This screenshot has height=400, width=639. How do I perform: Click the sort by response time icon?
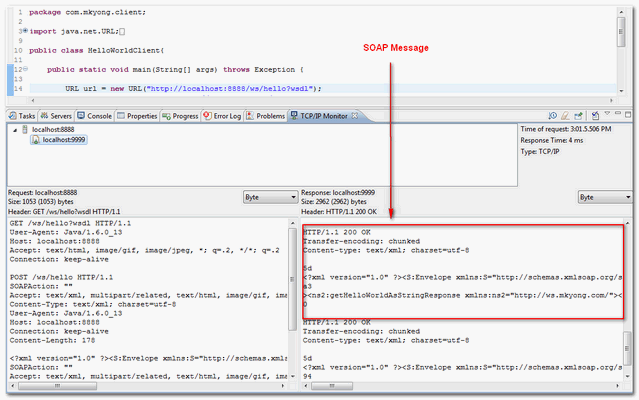[553, 116]
